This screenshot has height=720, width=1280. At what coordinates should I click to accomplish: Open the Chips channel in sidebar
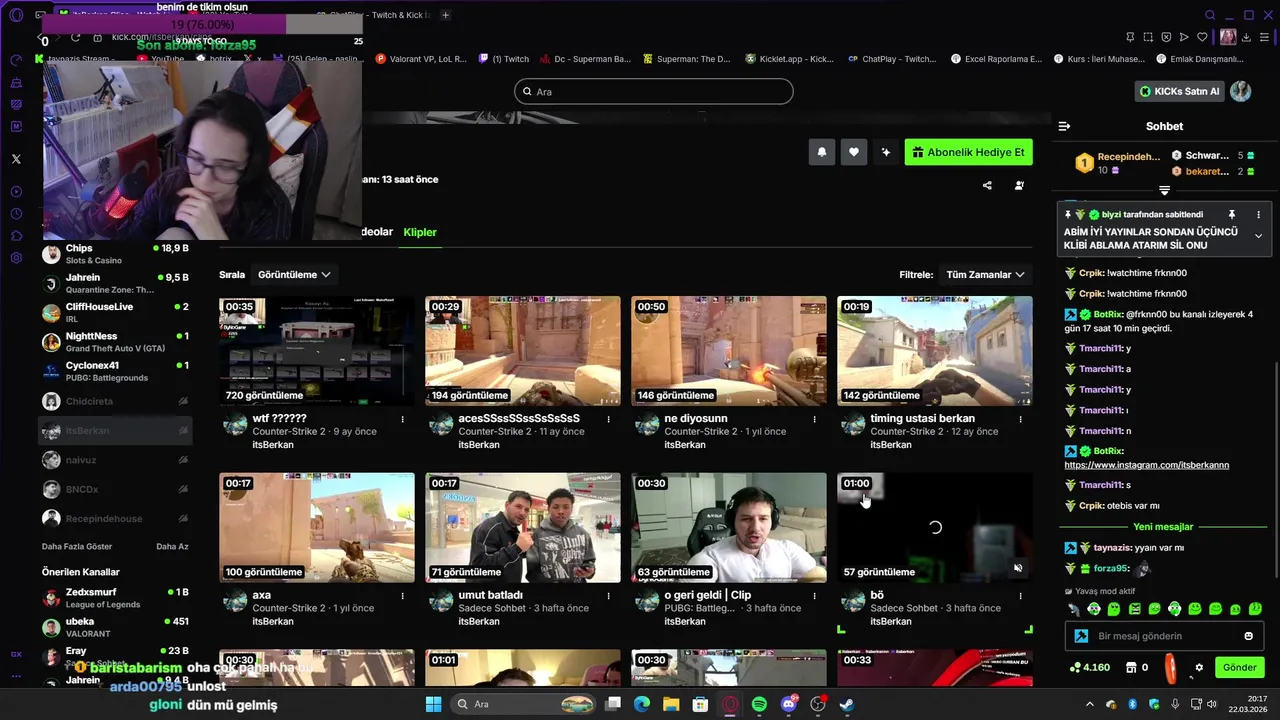[x=115, y=254]
